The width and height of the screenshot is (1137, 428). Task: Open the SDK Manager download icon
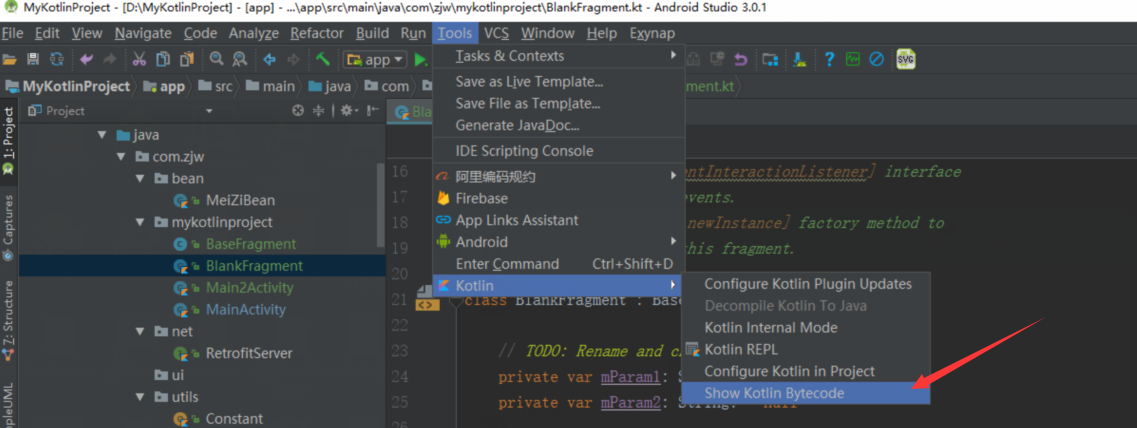point(799,60)
